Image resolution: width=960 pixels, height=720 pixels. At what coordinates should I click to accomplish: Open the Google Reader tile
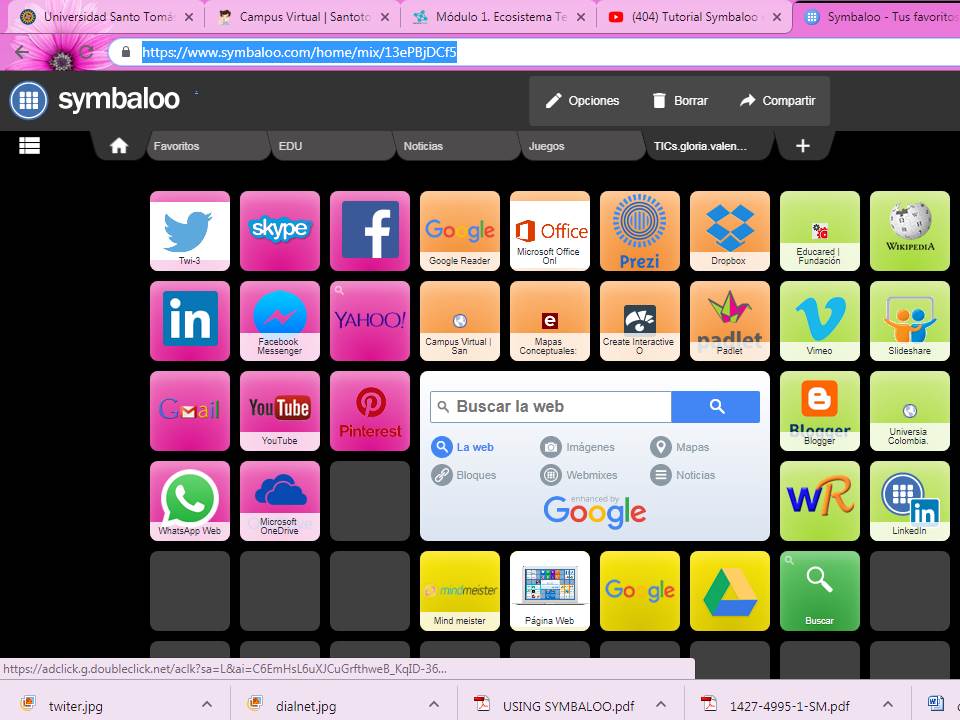(x=460, y=231)
